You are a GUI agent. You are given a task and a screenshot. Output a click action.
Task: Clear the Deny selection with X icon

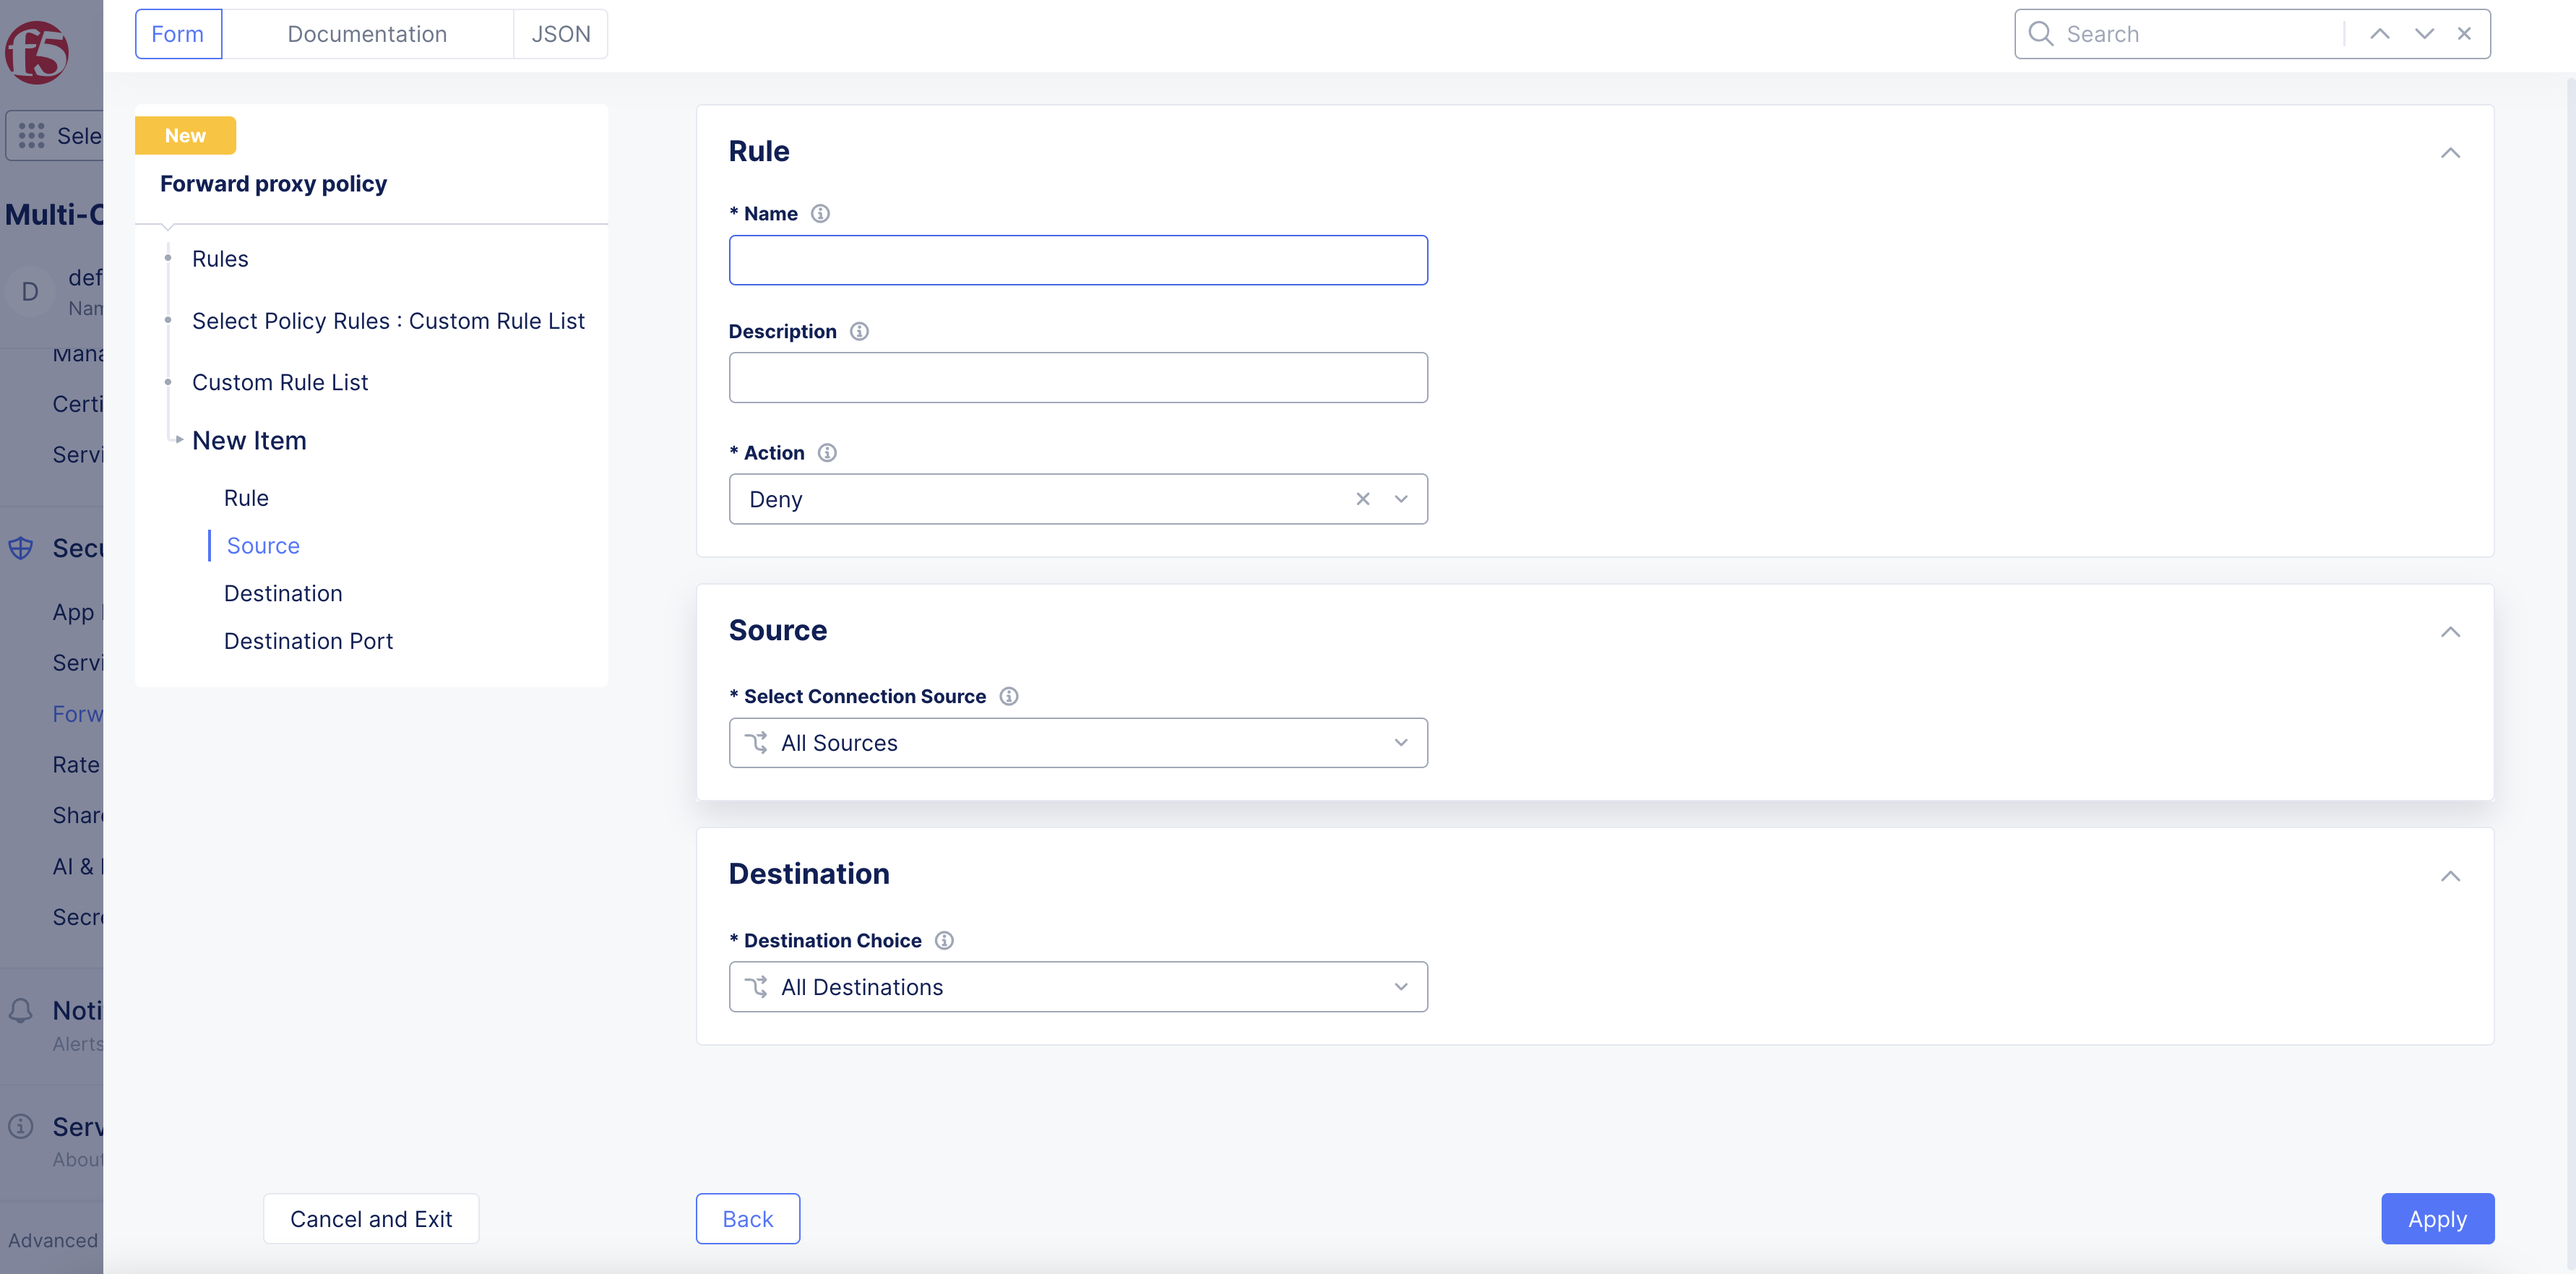[1362, 499]
